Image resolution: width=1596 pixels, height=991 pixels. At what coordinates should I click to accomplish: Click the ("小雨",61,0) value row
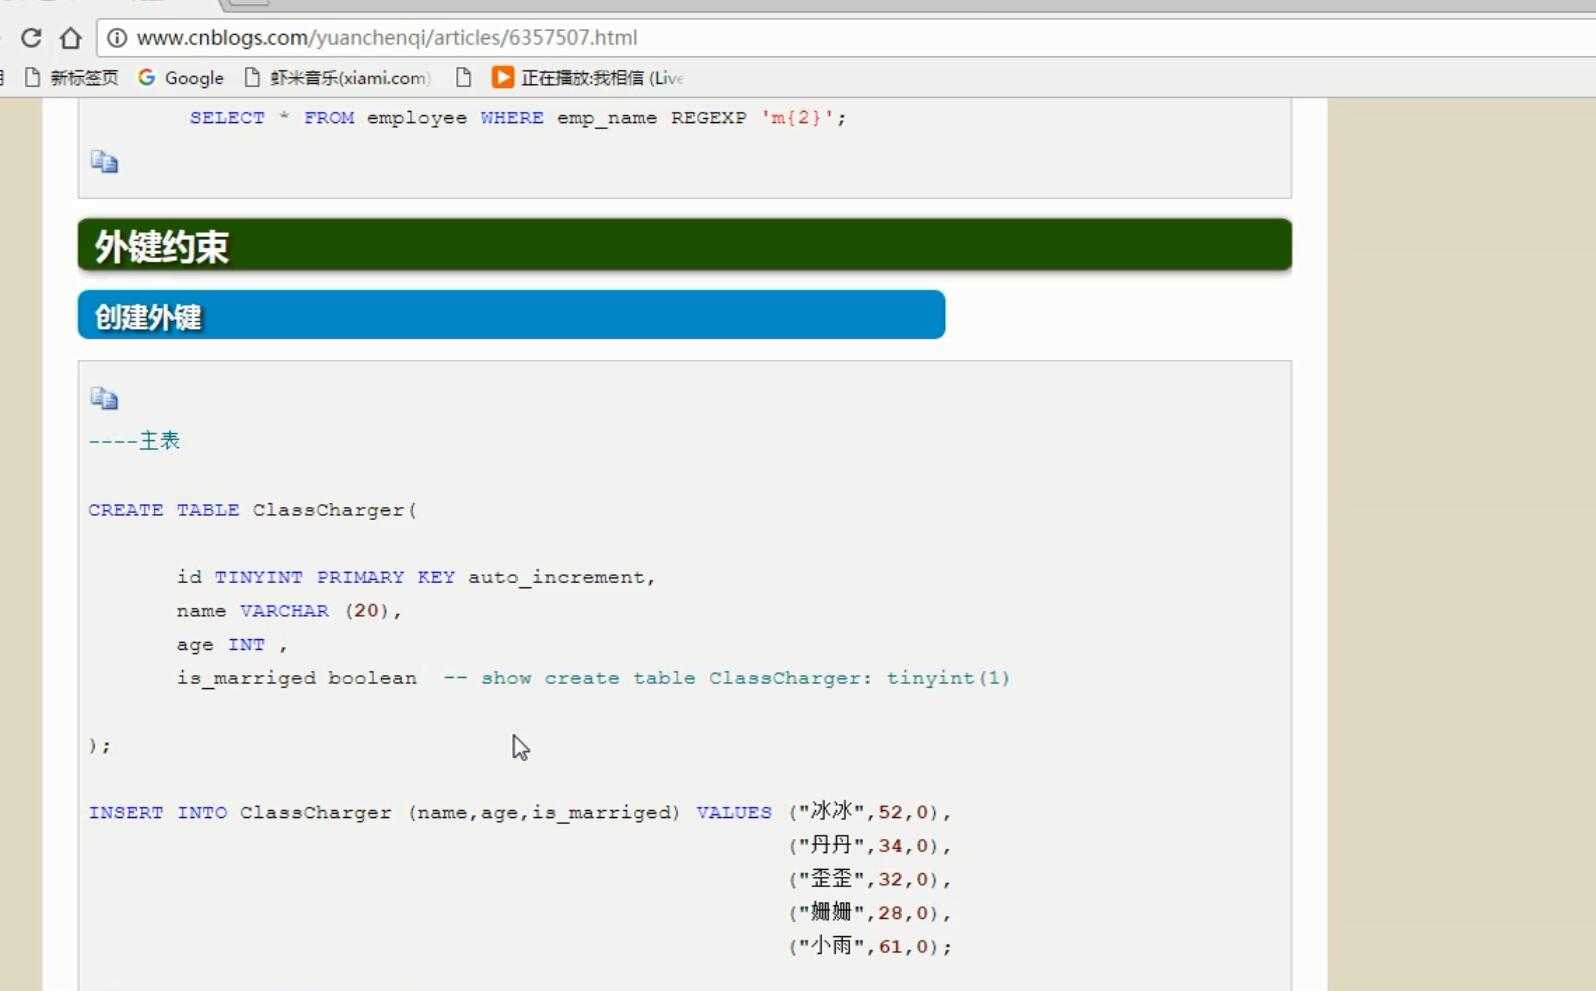tap(870, 946)
